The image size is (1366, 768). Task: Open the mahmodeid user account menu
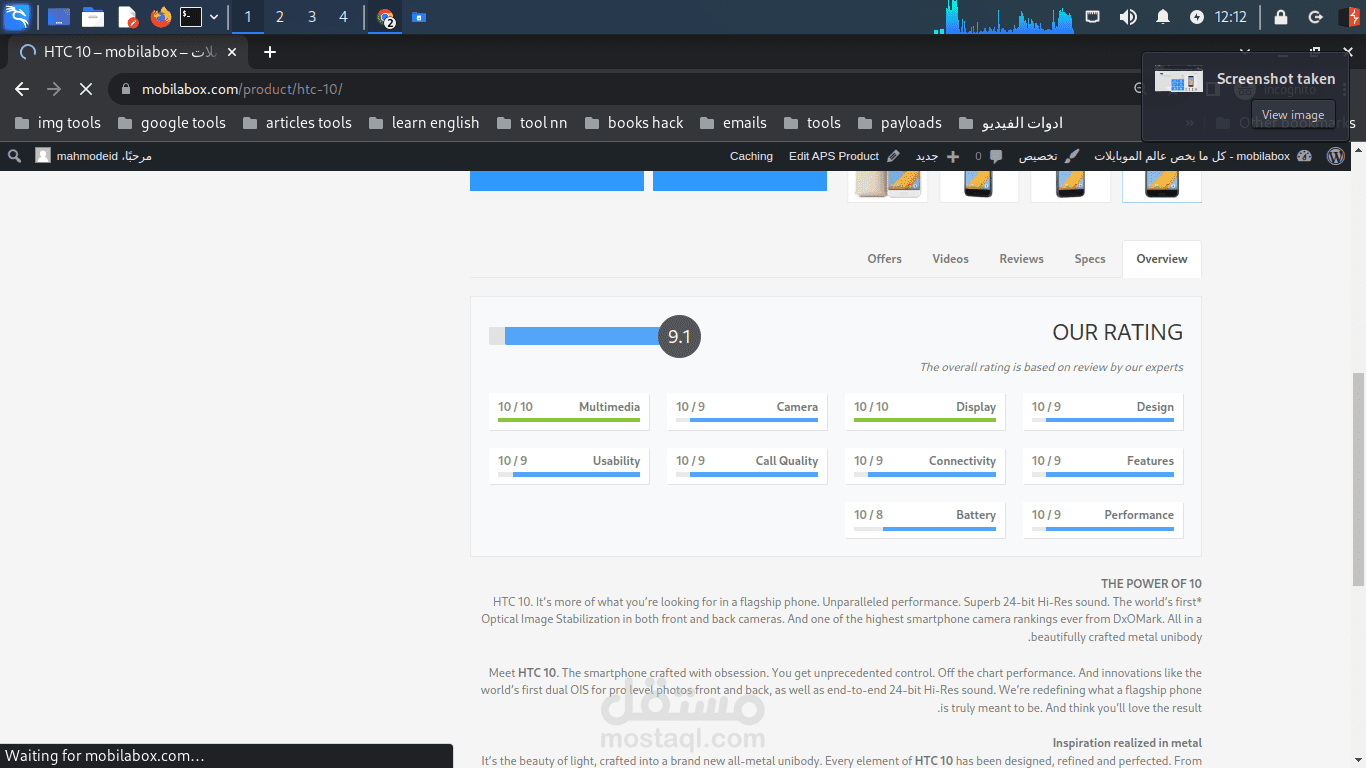pyautogui.click(x=93, y=156)
